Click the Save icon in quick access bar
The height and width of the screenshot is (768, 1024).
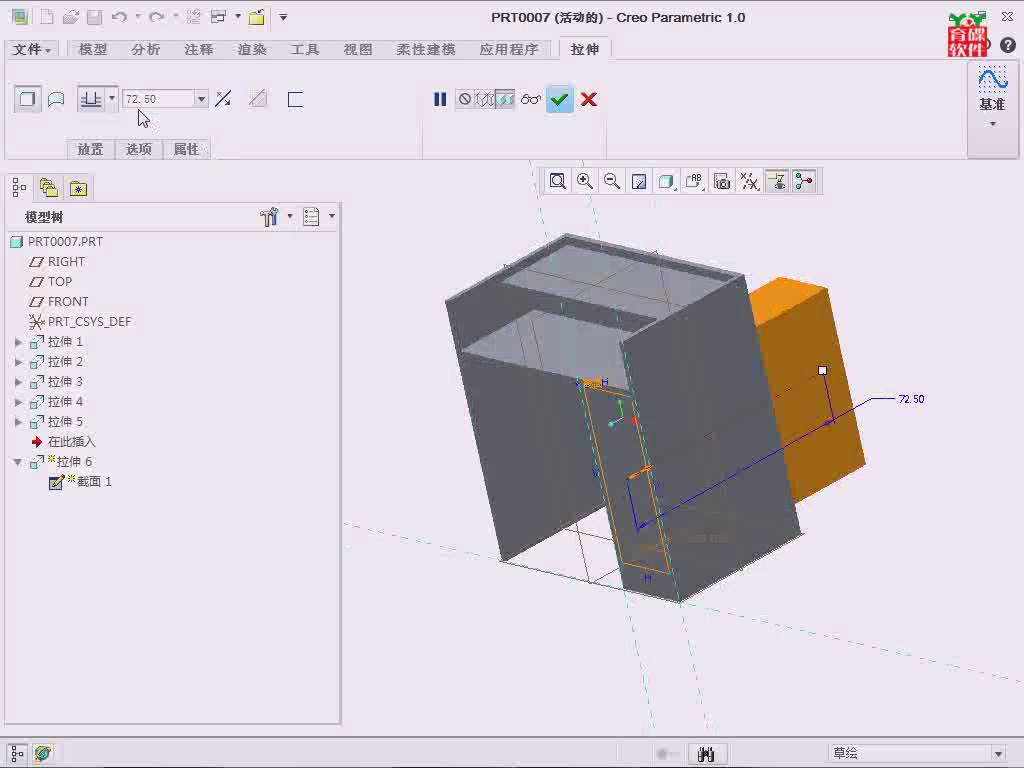pos(95,17)
